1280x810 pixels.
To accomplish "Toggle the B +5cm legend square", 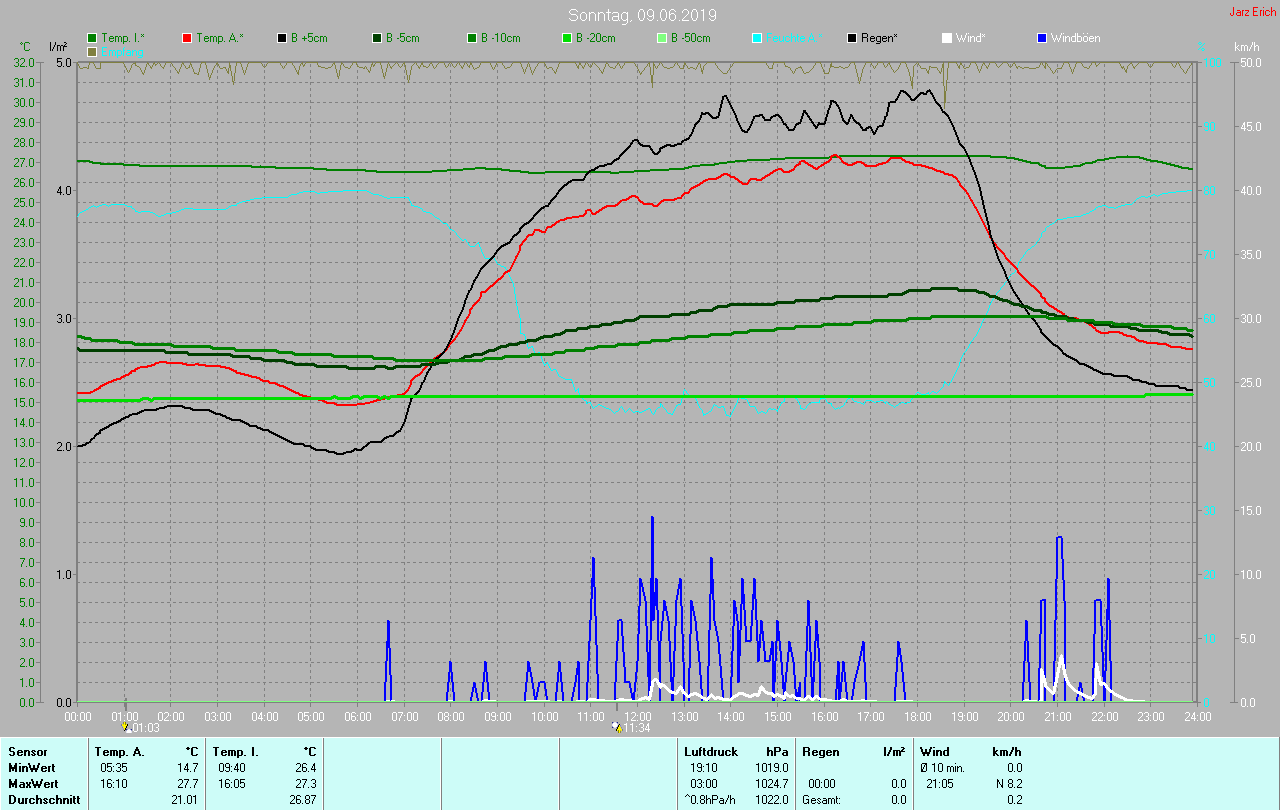I will pyautogui.click(x=283, y=38).
